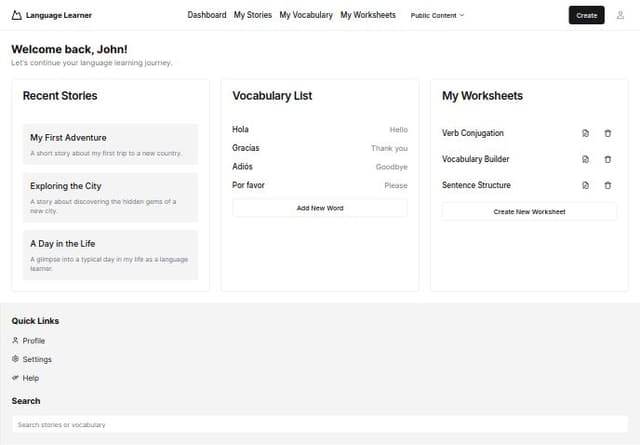Click the translation Hello

pyautogui.click(x=398, y=129)
